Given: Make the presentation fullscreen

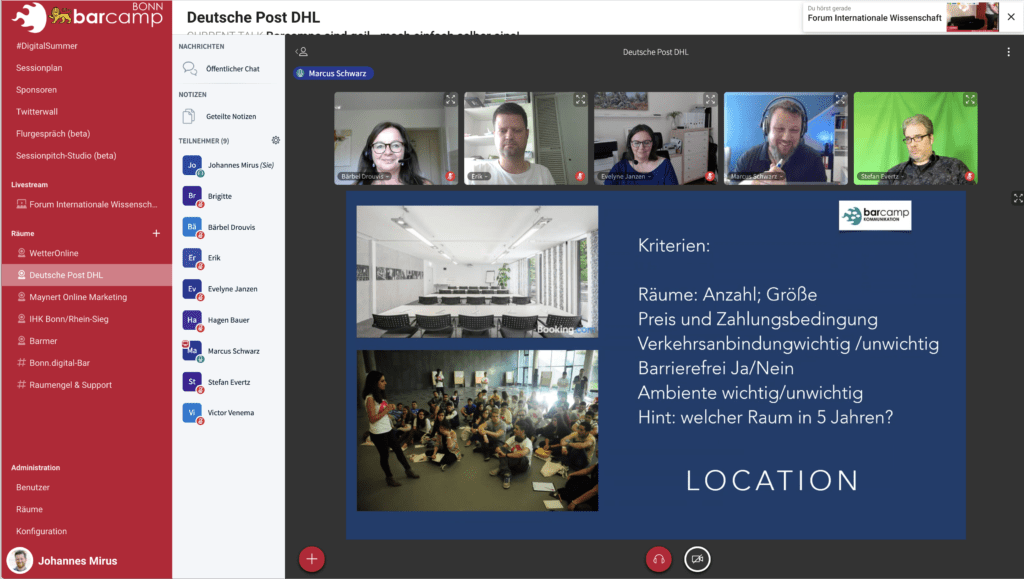Looking at the screenshot, I should [1017, 198].
